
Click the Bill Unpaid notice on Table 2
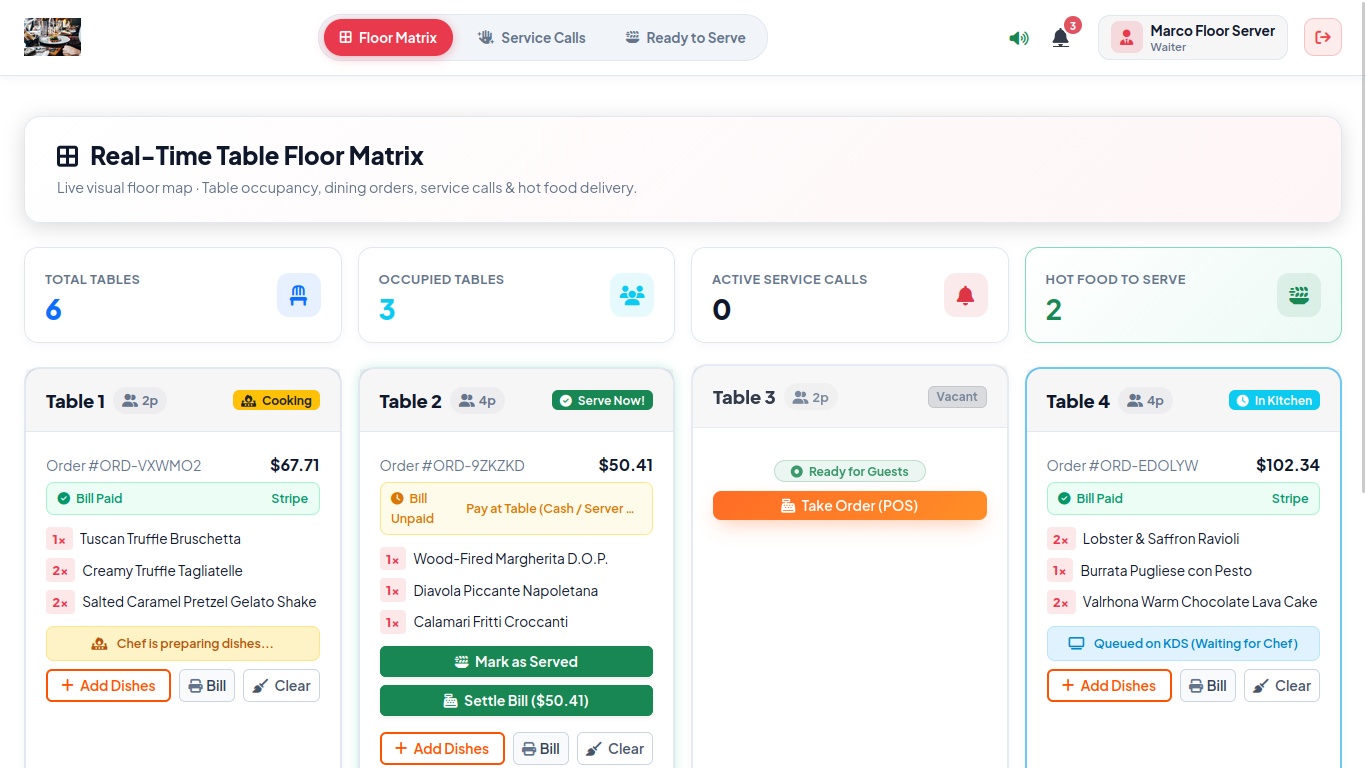pyautogui.click(x=516, y=509)
